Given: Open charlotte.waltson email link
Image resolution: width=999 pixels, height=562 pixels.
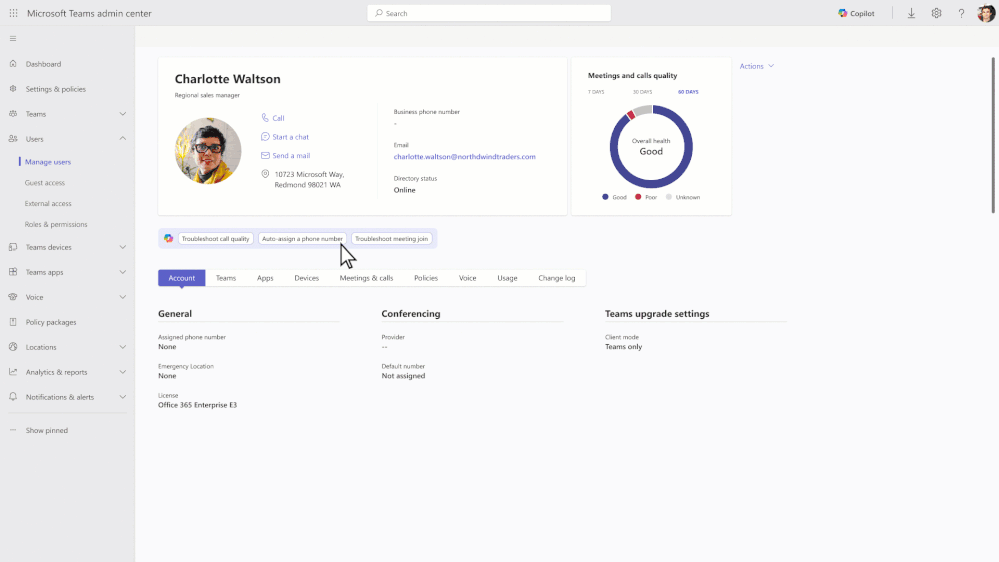Looking at the screenshot, I should [464, 156].
